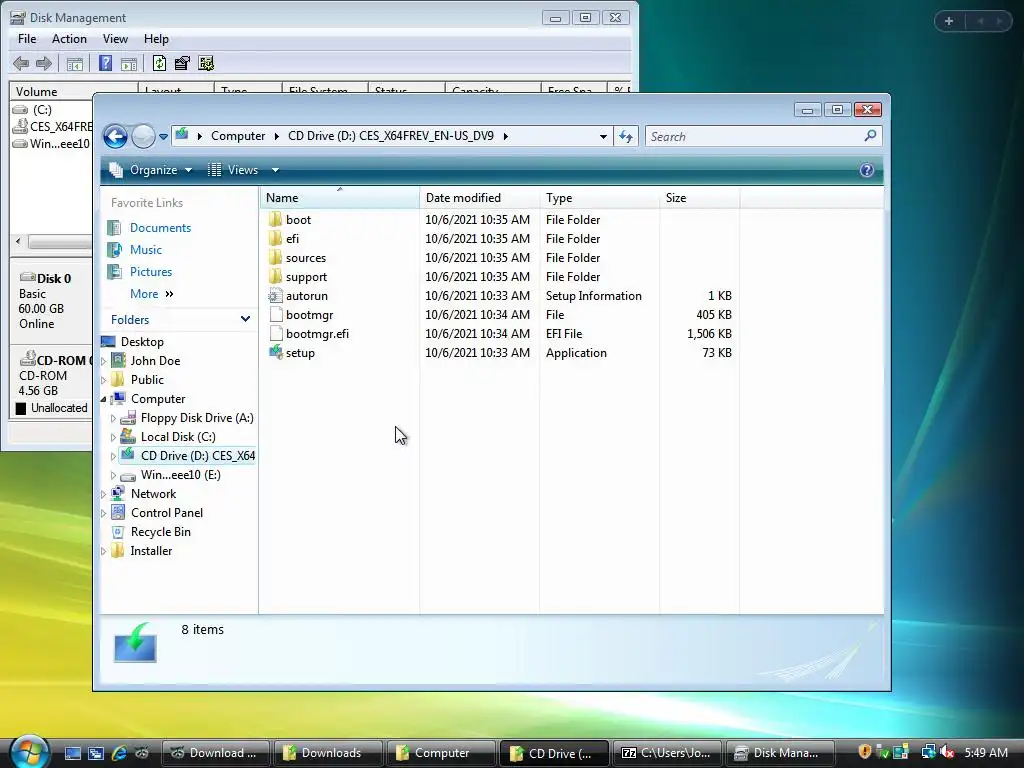This screenshot has width=1024, height=768.
Task: Select Recycle Bin in the folder tree
Action: point(161,532)
